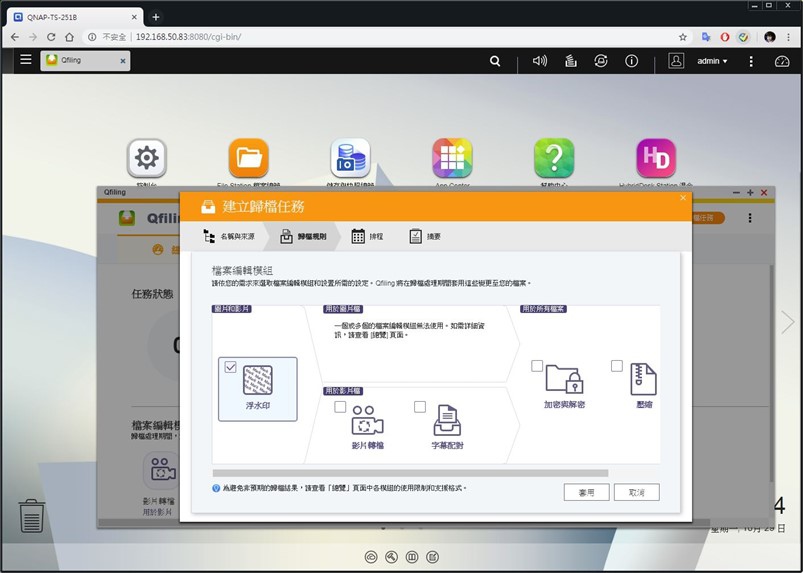The image size is (803, 573).
Task: Close the 建立歸檔任務 dialog
Action: pos(683,198)
